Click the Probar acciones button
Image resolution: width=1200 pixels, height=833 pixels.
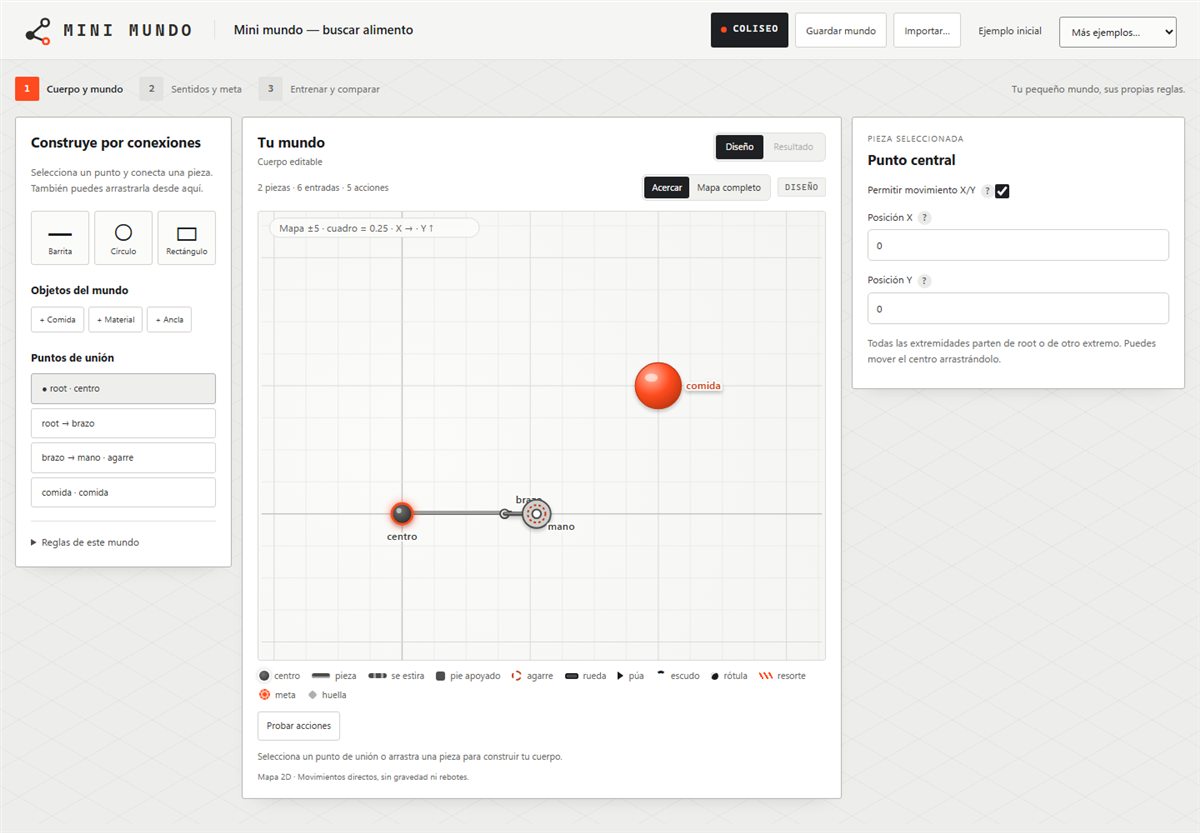(x=299, y=725)
